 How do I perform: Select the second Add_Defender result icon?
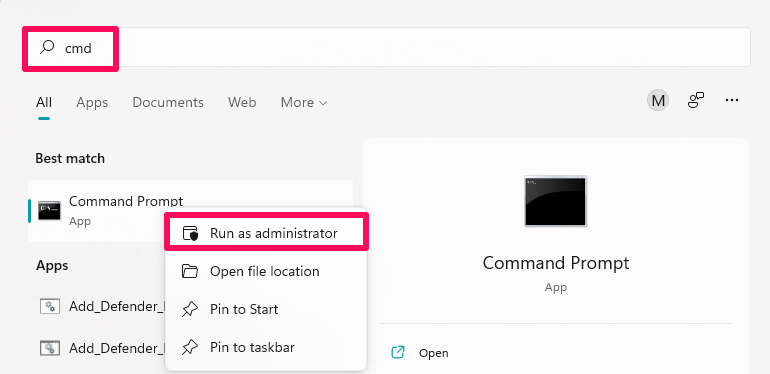coord(50,348)
